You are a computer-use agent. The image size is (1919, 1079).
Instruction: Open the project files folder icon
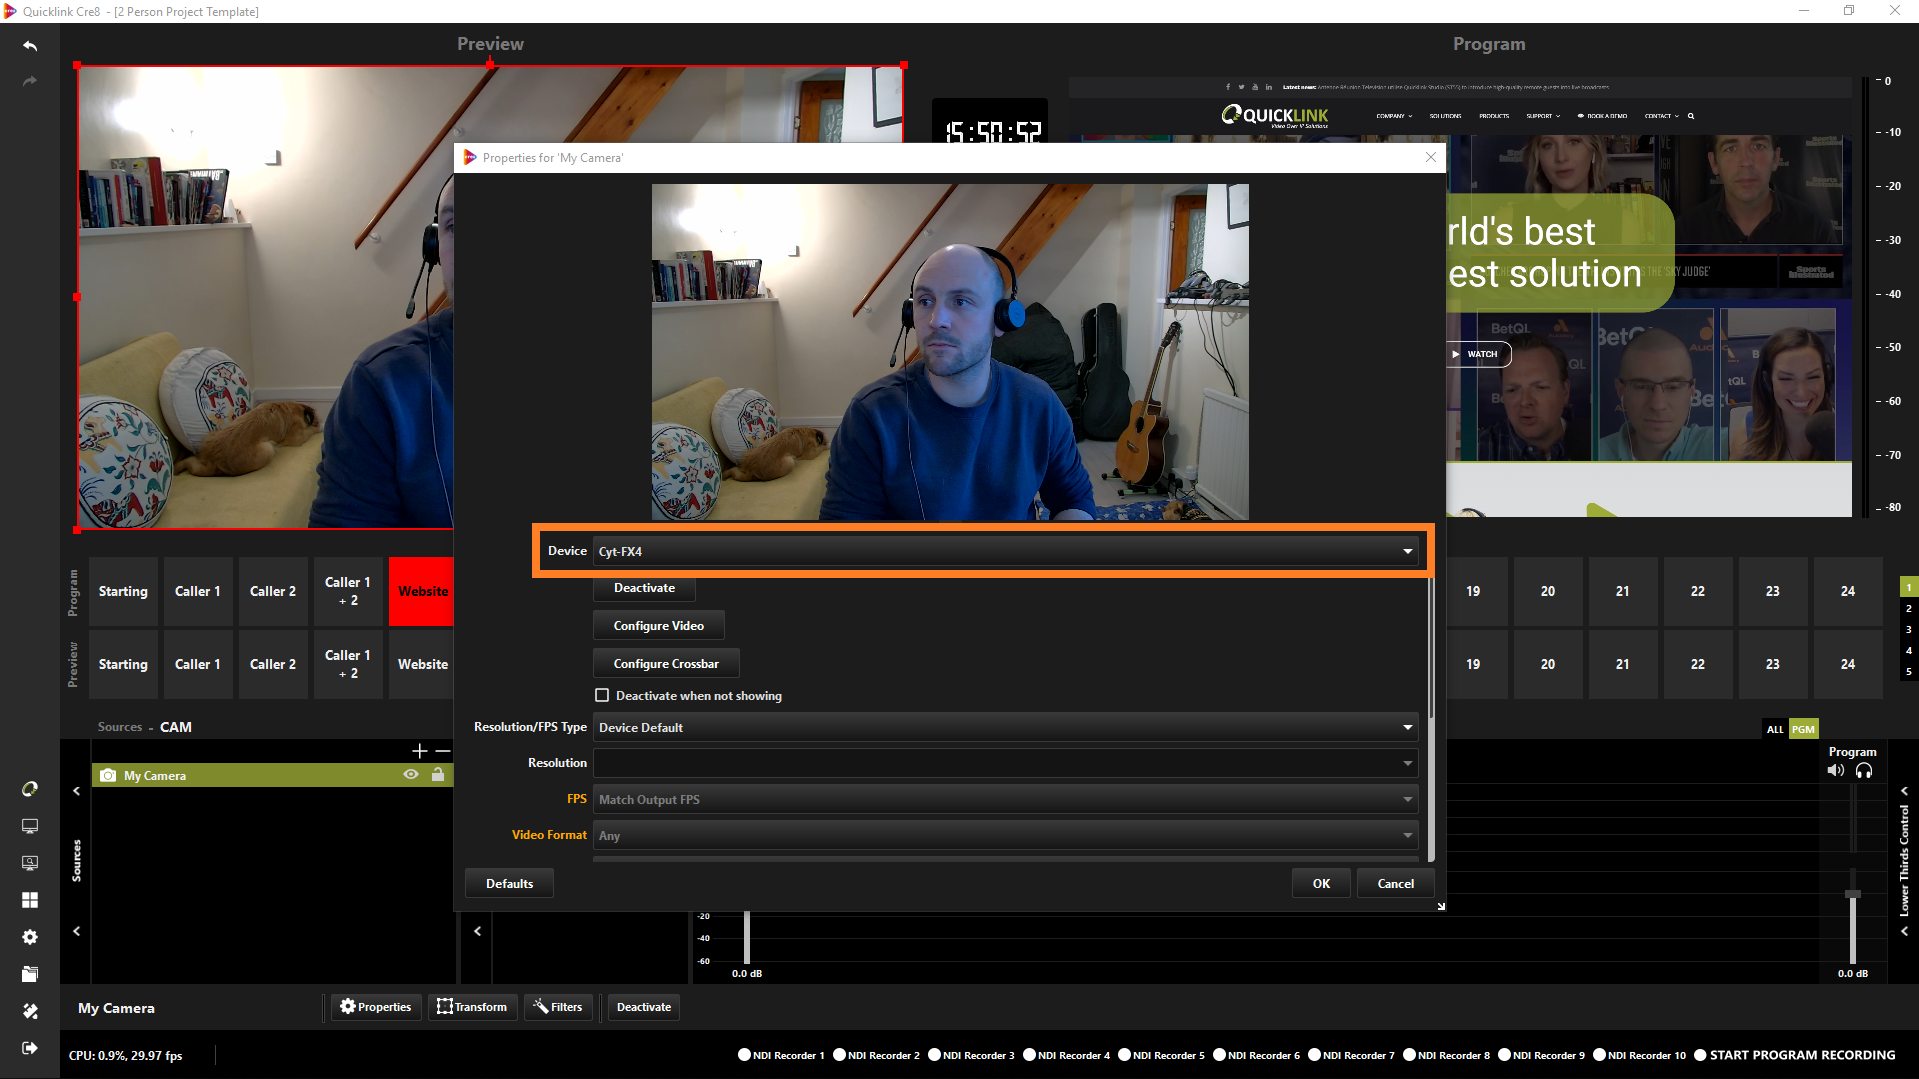click(x=30, y=974)
